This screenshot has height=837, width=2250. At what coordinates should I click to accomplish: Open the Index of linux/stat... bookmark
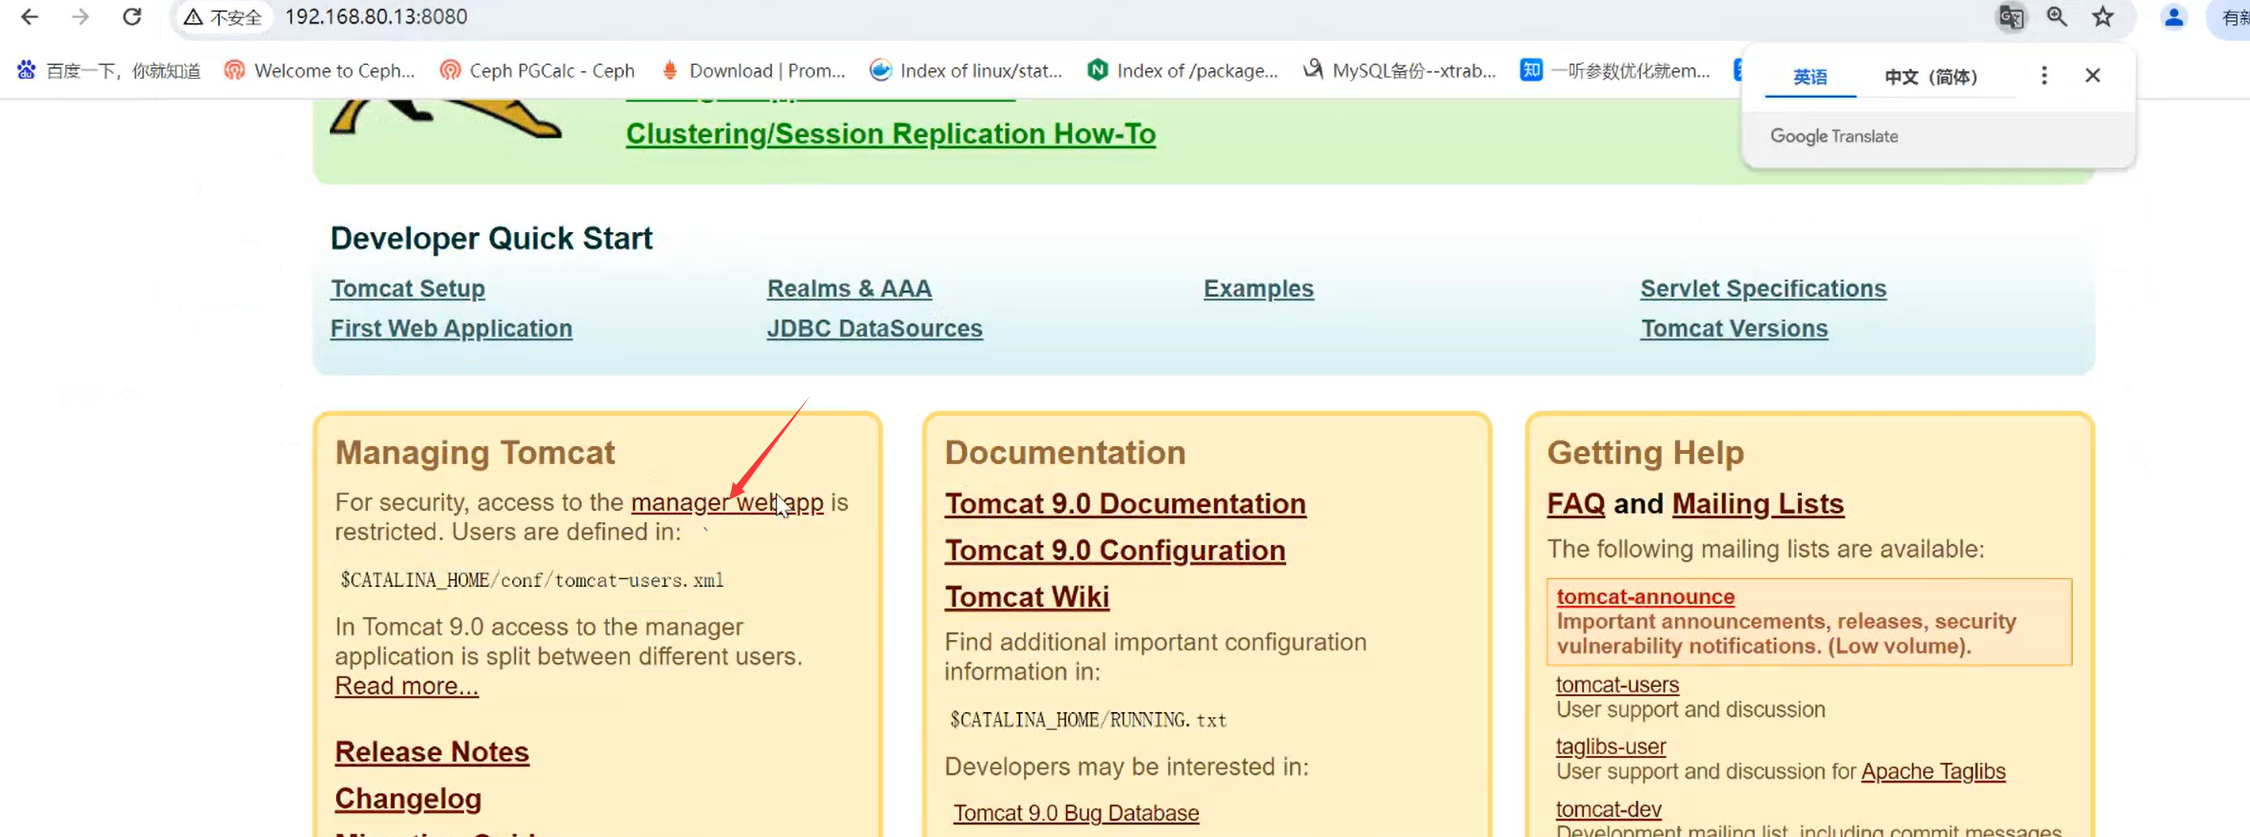click(966, 70)
